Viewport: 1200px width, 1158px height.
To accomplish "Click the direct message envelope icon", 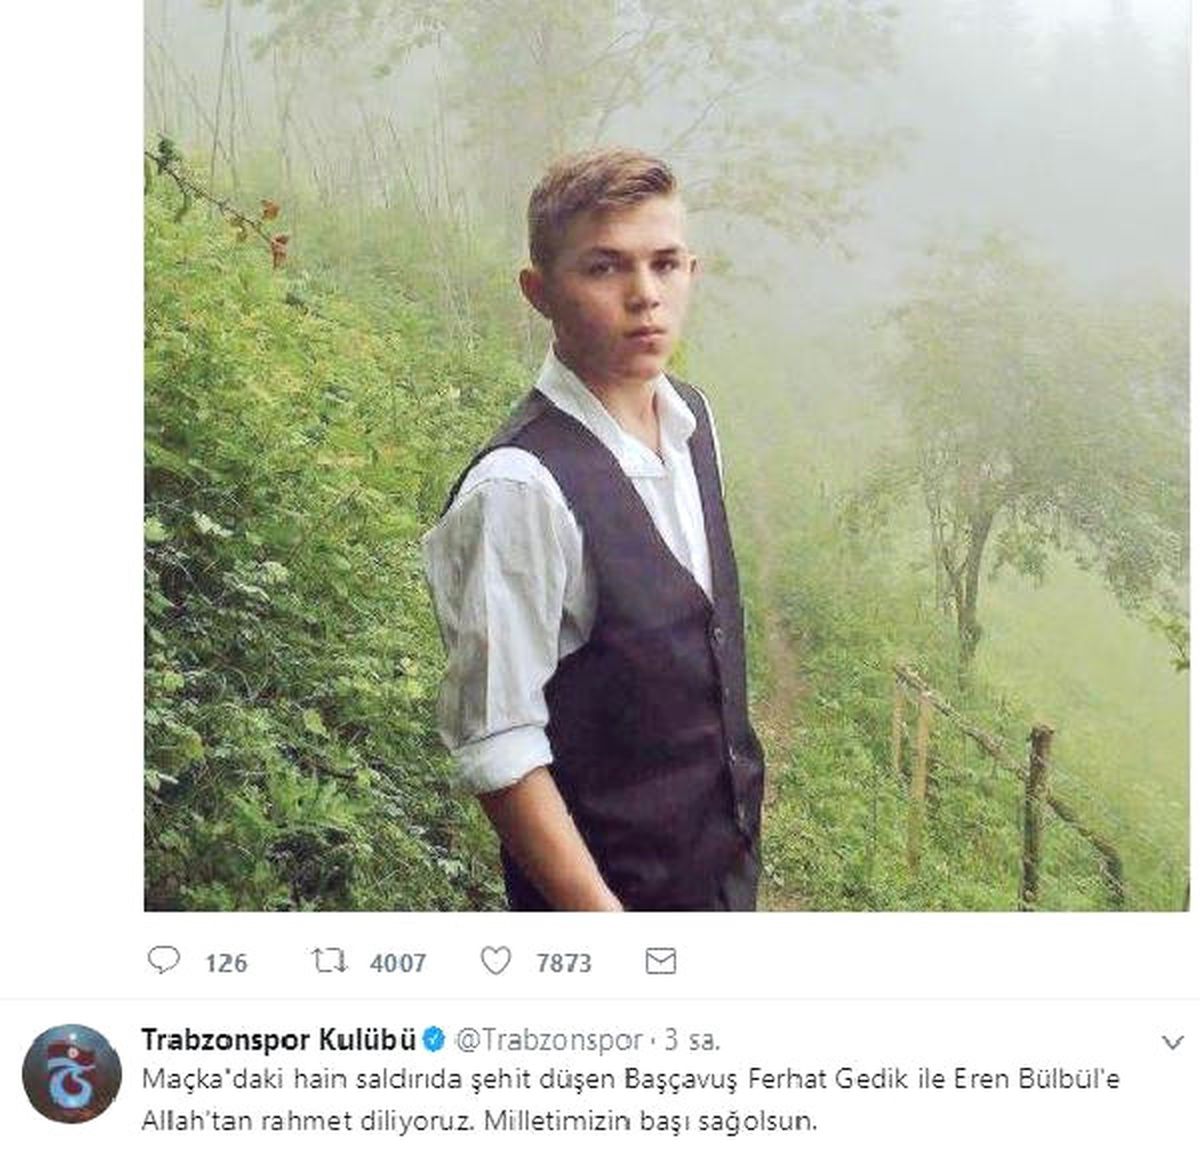I will pyautogui.click(x=662, y=961).
